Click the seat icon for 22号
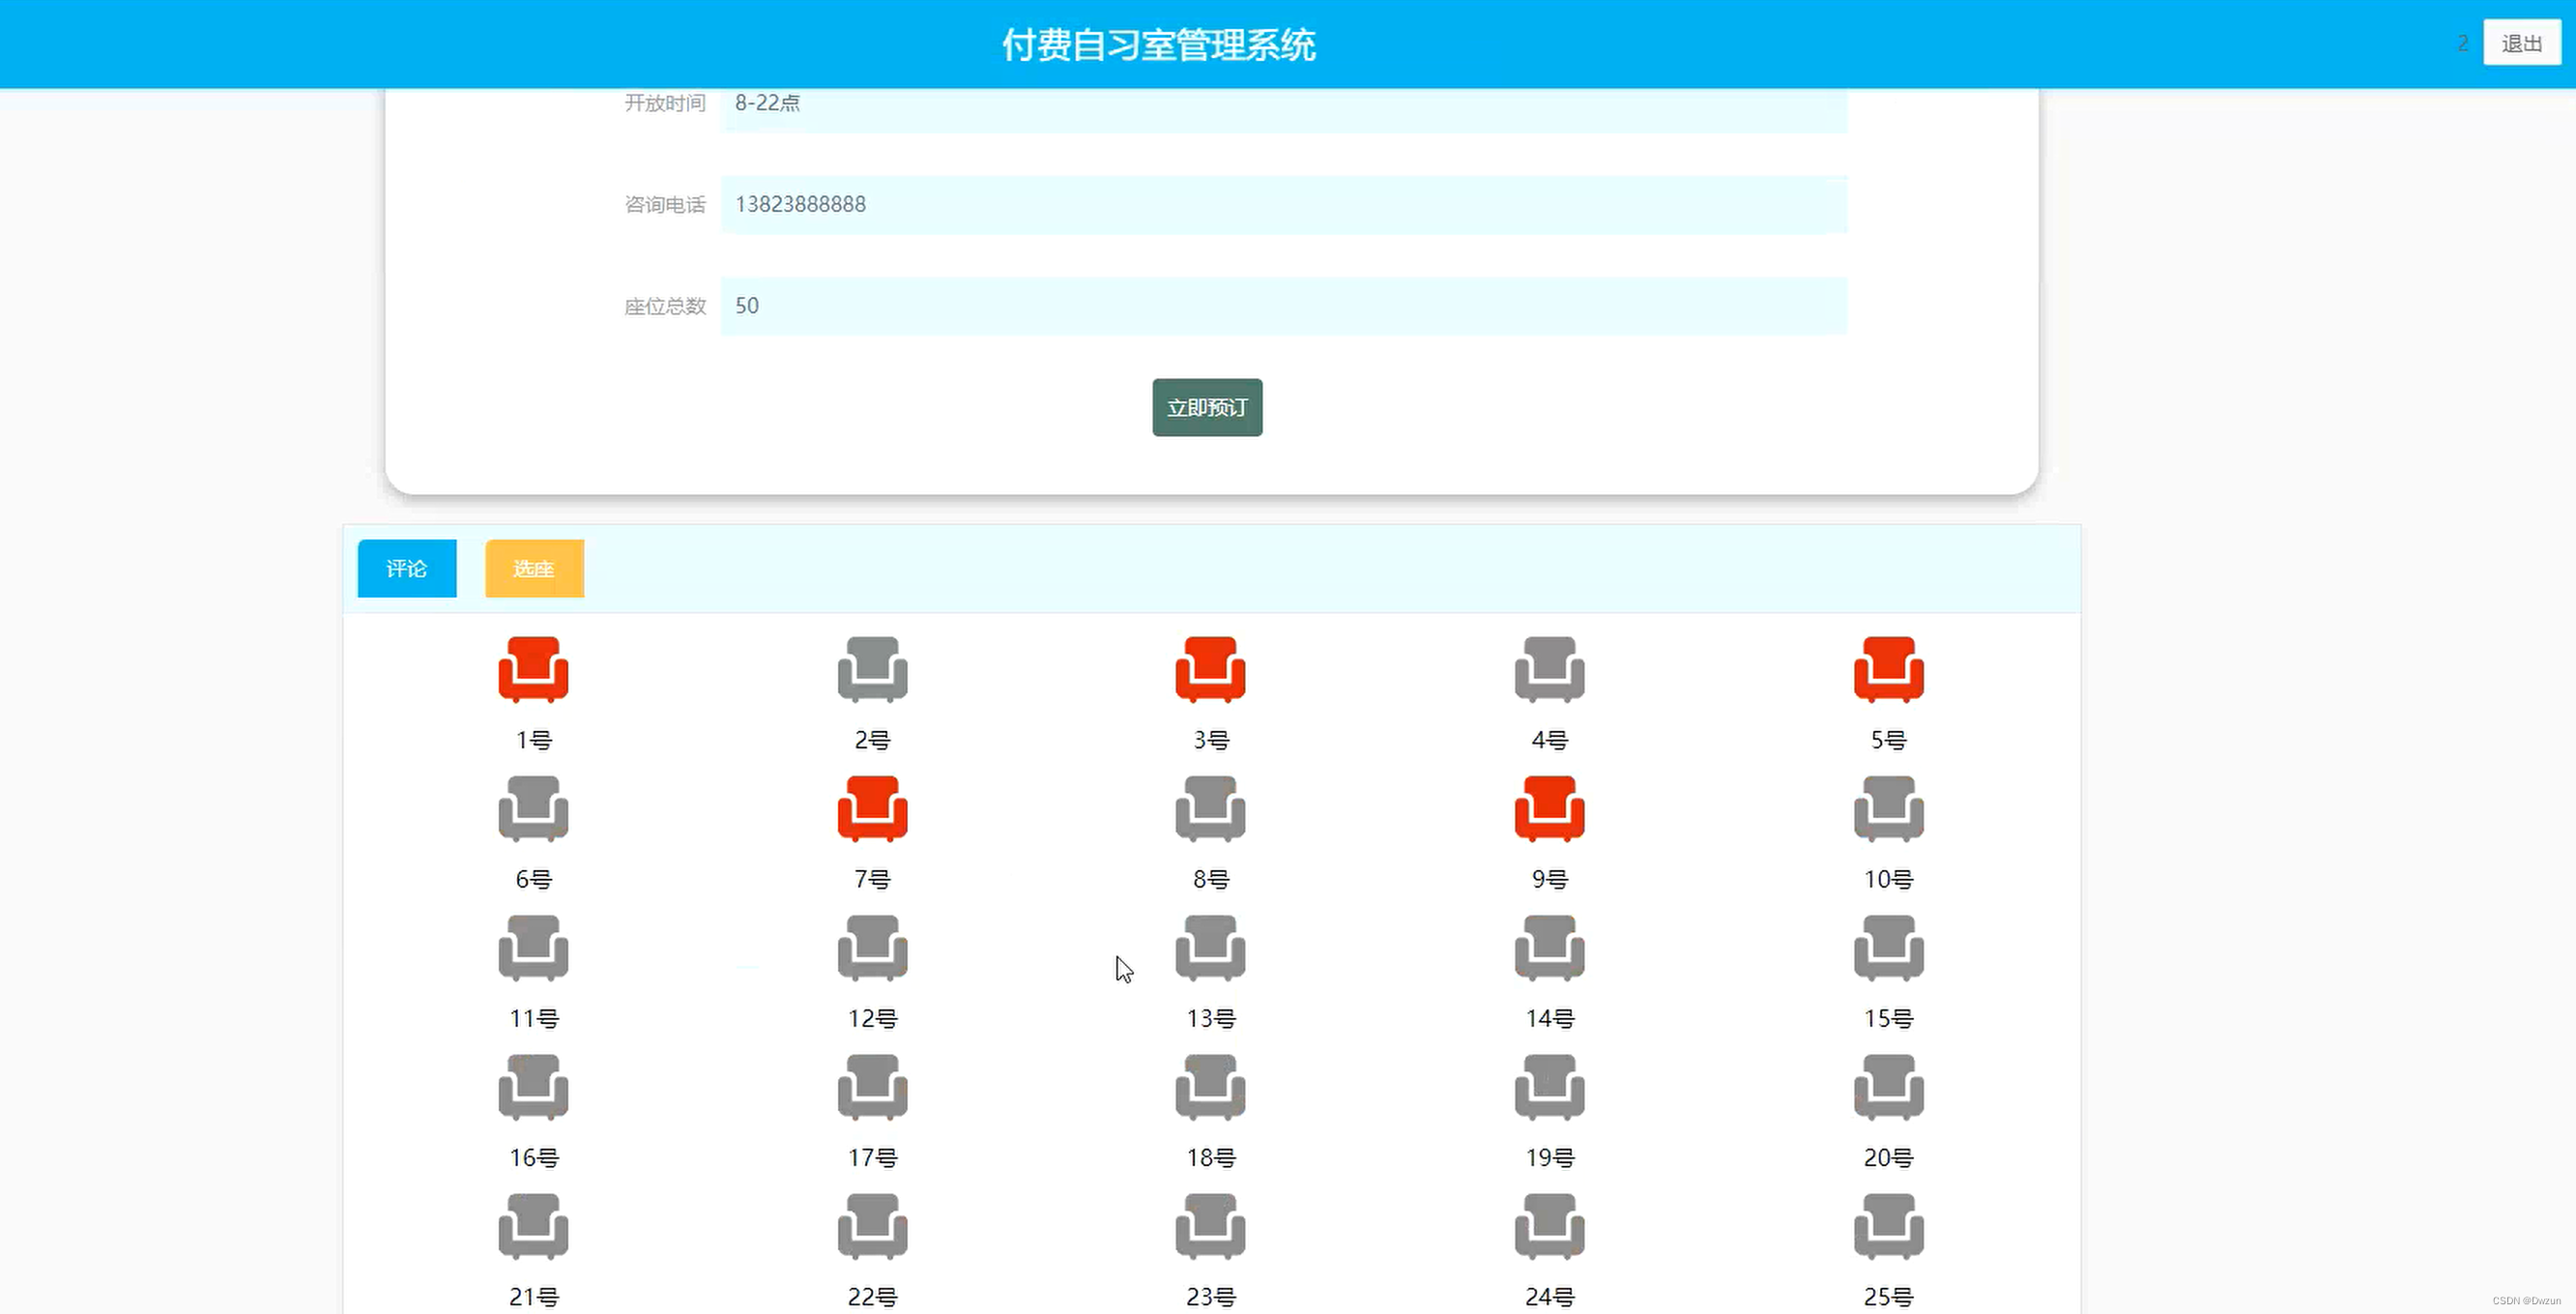 tap(872, 1225)
